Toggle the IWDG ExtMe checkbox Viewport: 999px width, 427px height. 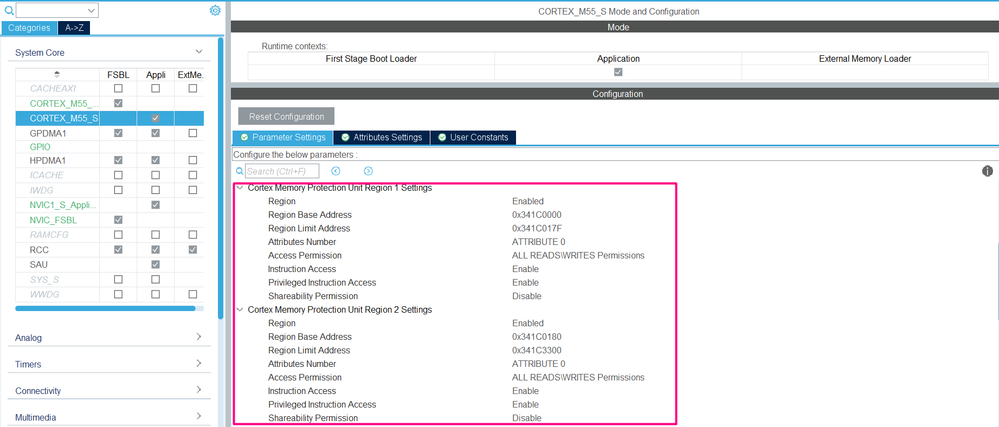192,190
